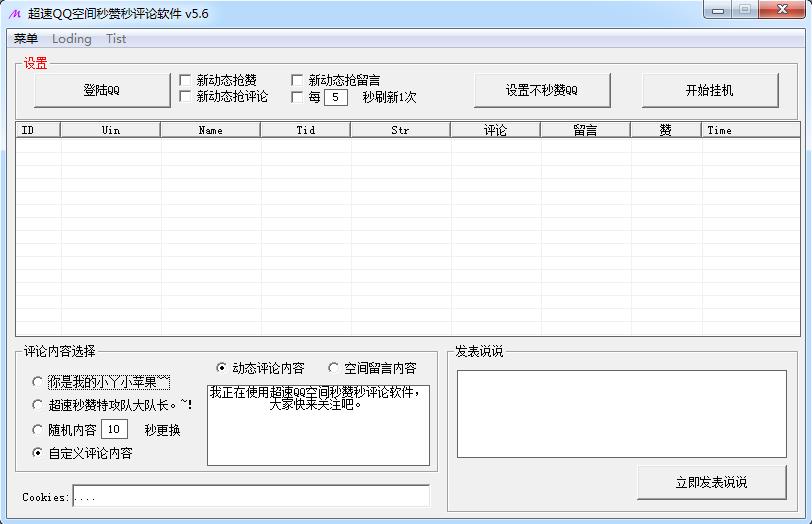This screenshot has height=524, width=812.
Task: Enable the 新动态抢评论 checkbox
Action: pyautogui.click(x=185, y=97)
